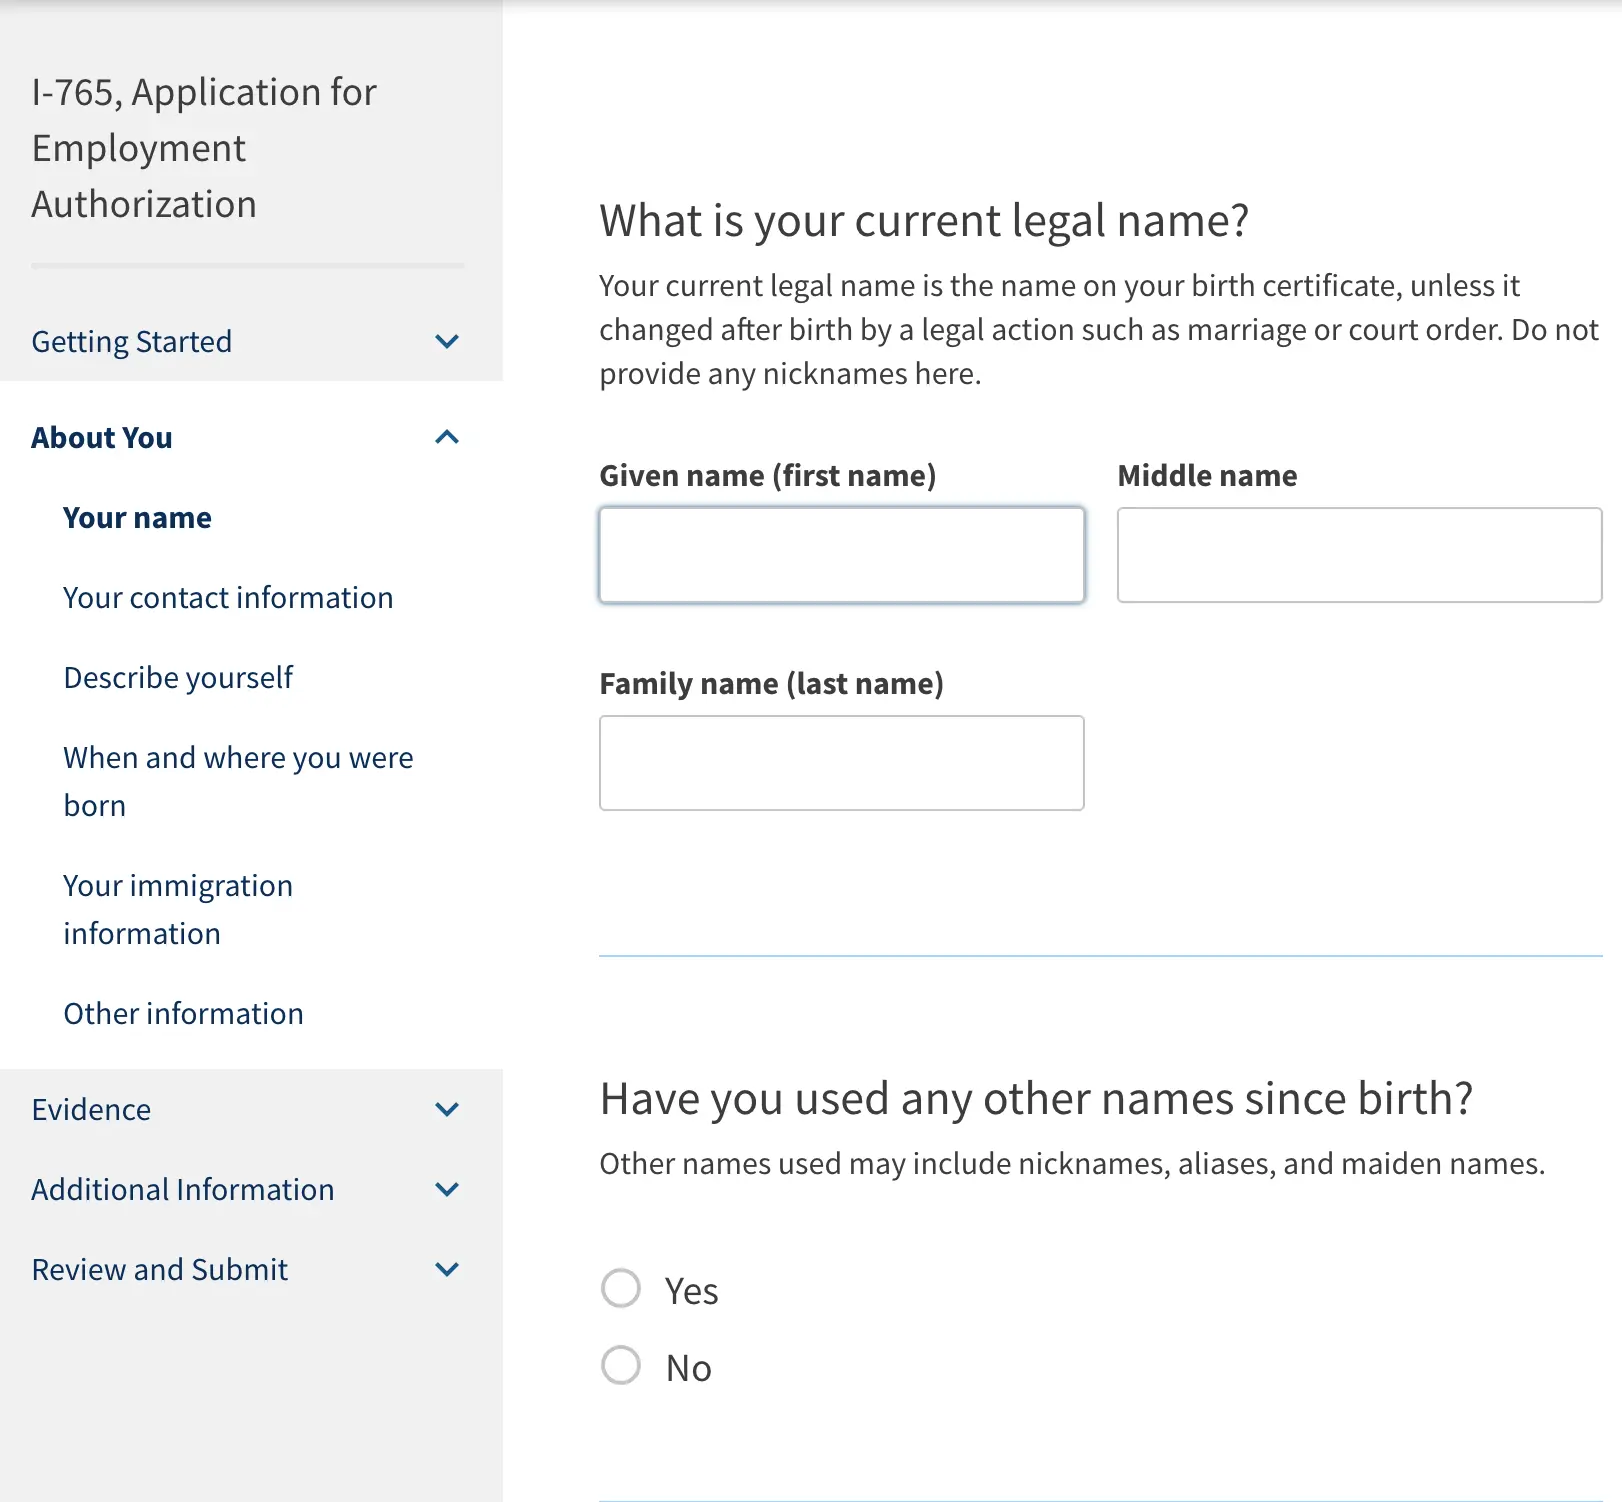Collapse the About You section chevron
The width and height of the screenshot is (1622, 1502).
pos(447,438)
